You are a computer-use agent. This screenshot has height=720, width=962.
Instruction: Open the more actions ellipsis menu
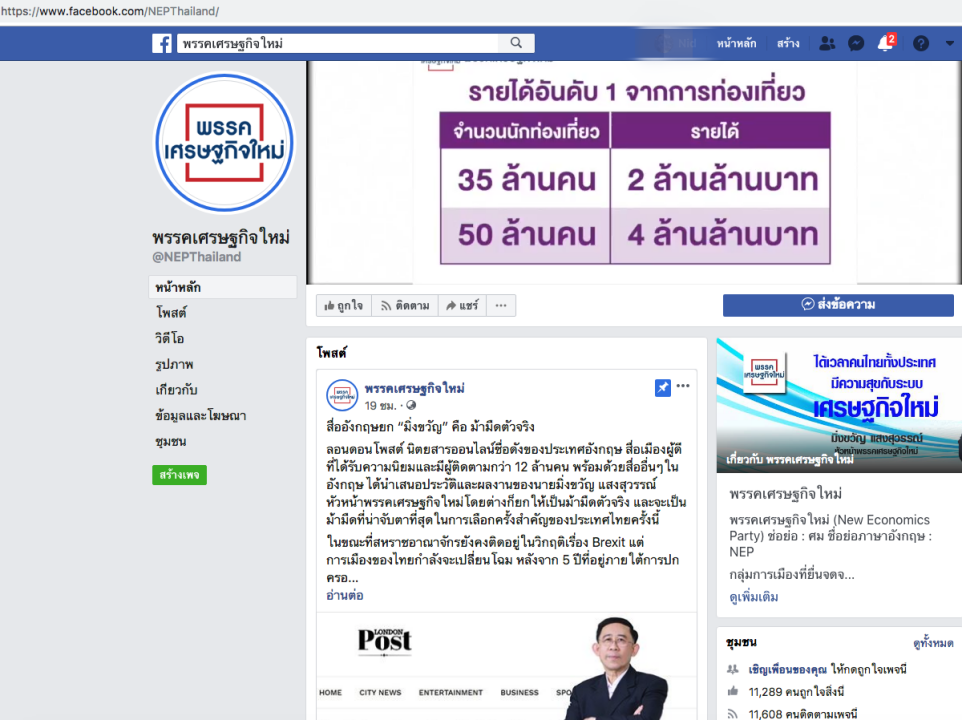(501, 305)
